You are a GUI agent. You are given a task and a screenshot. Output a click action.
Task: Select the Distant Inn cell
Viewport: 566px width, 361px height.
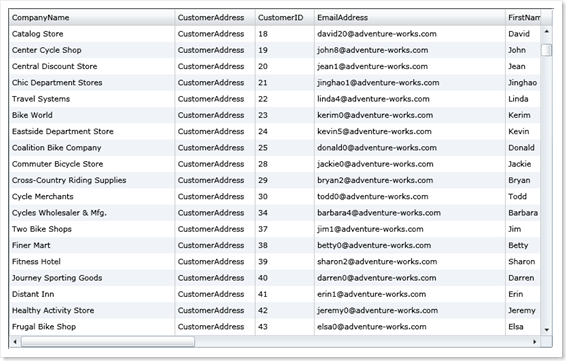tap(92, 294)
